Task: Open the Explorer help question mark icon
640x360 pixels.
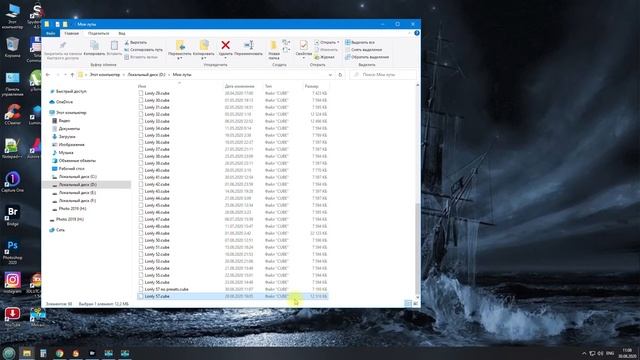Action: coord(417,33)
